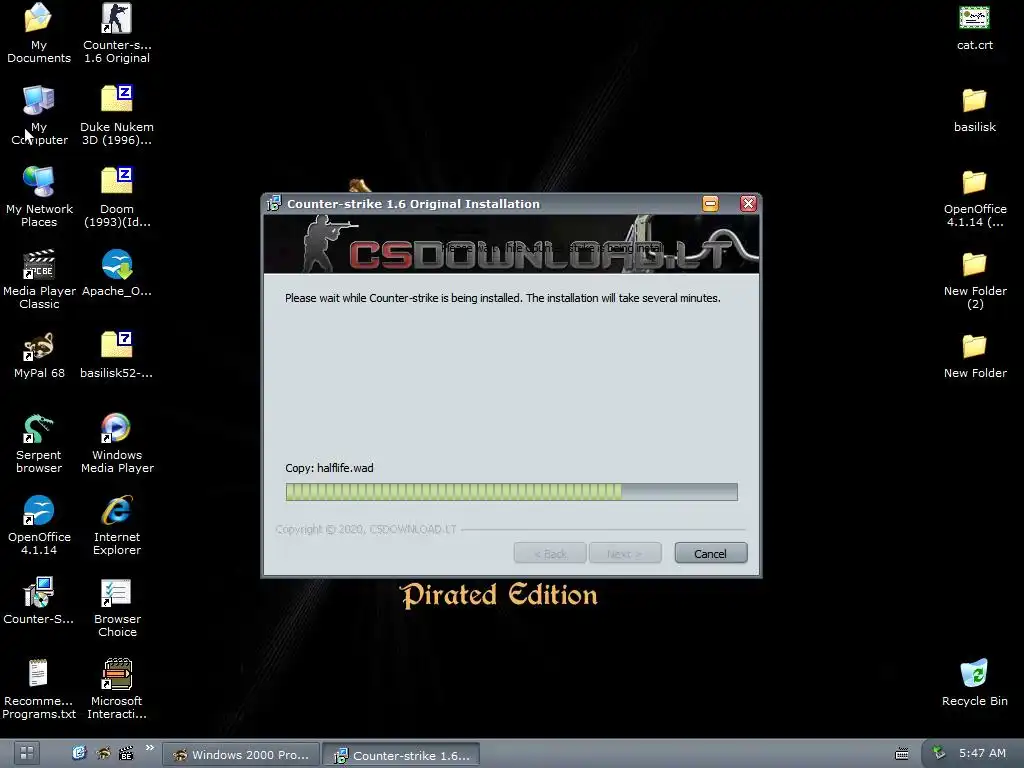Select the Windows Media Player icon
This screenshot has height=768, width=1024.
pyautogui.click(x=117, y=443)
